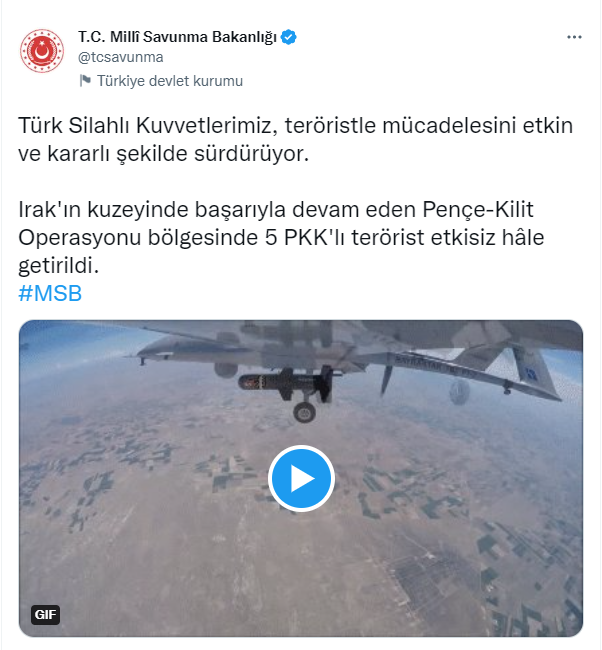Play the GIF with the blue play button
The height and width of the screenshot is (650, 602).
click(301, 478)
